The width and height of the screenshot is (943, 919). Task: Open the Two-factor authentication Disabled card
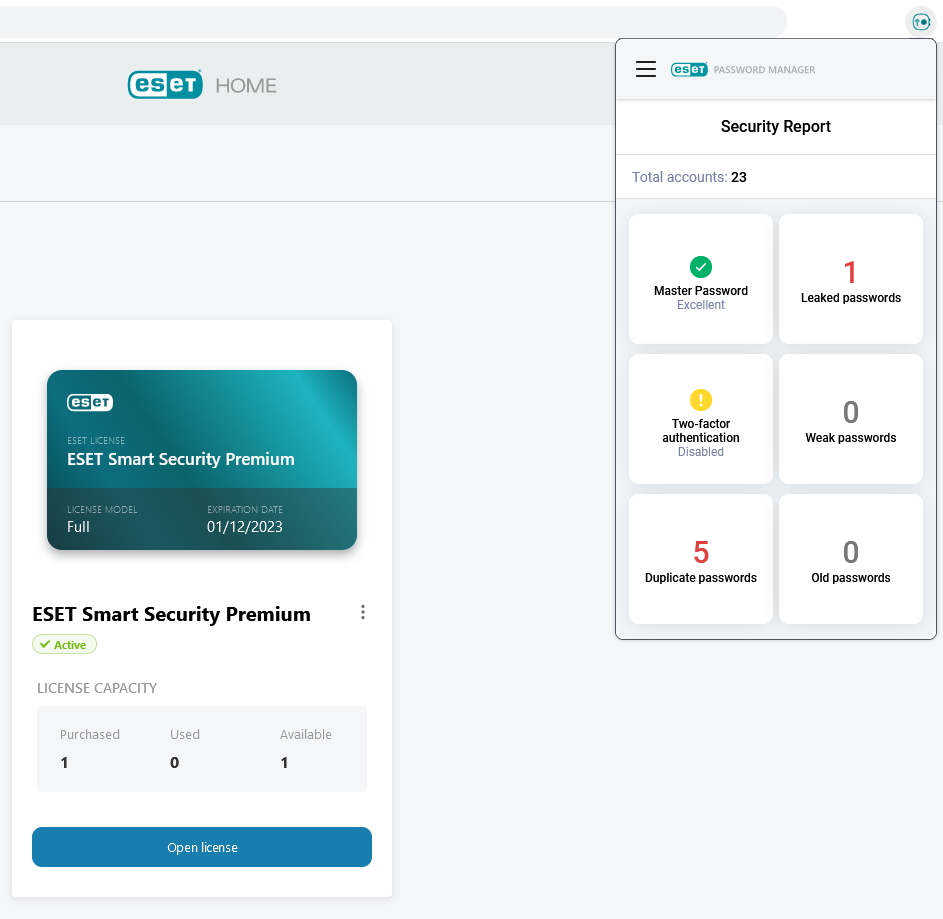click(701, 419)
